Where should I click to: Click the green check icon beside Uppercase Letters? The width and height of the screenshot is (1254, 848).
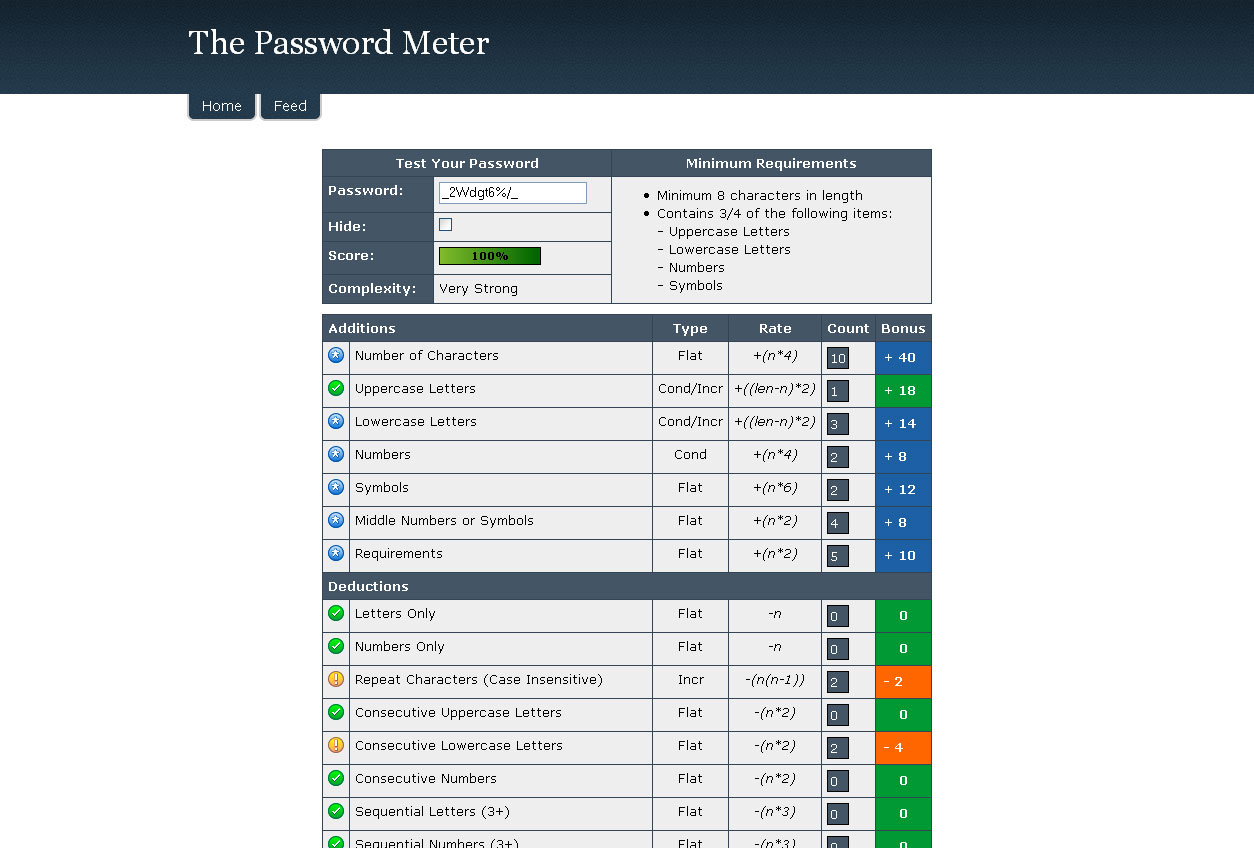tap(336, 388)
